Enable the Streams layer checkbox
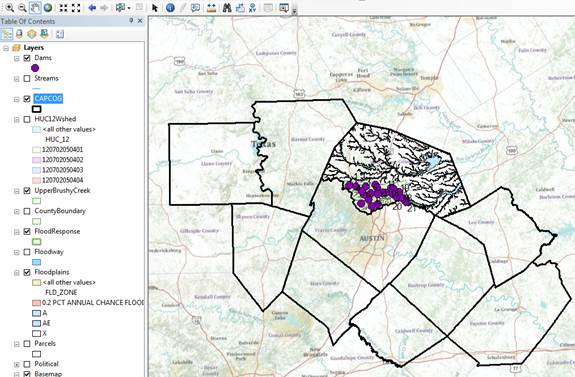Screen dimensions: 575x377 27,78
